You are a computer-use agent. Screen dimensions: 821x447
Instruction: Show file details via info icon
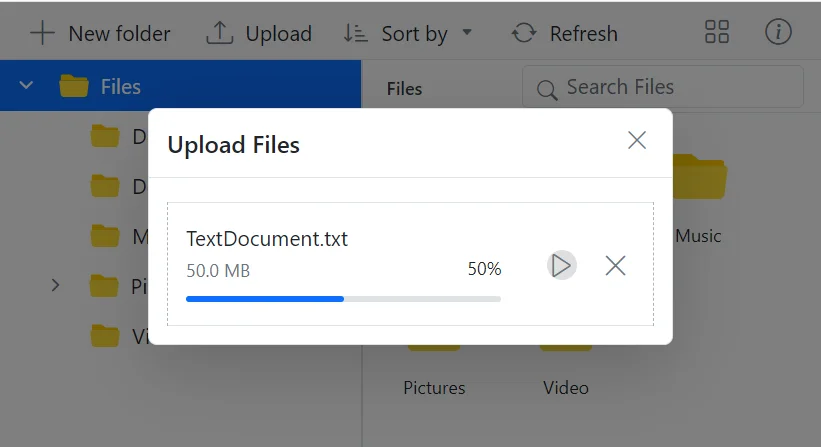(x=778, y=32)
